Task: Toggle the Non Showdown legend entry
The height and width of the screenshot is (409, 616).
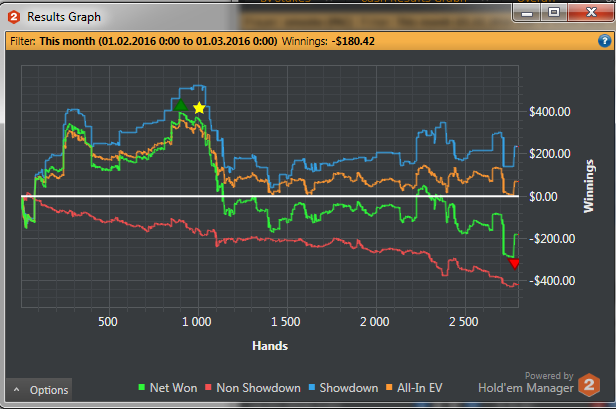Action: click(x=253, y=388)
